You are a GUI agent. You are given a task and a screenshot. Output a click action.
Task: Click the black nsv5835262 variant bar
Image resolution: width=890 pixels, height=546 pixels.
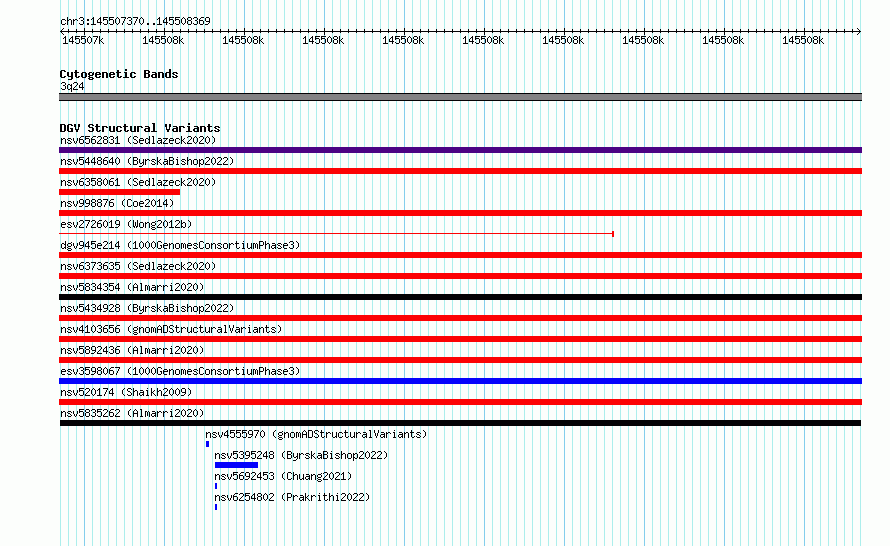[x=460, y=423]
